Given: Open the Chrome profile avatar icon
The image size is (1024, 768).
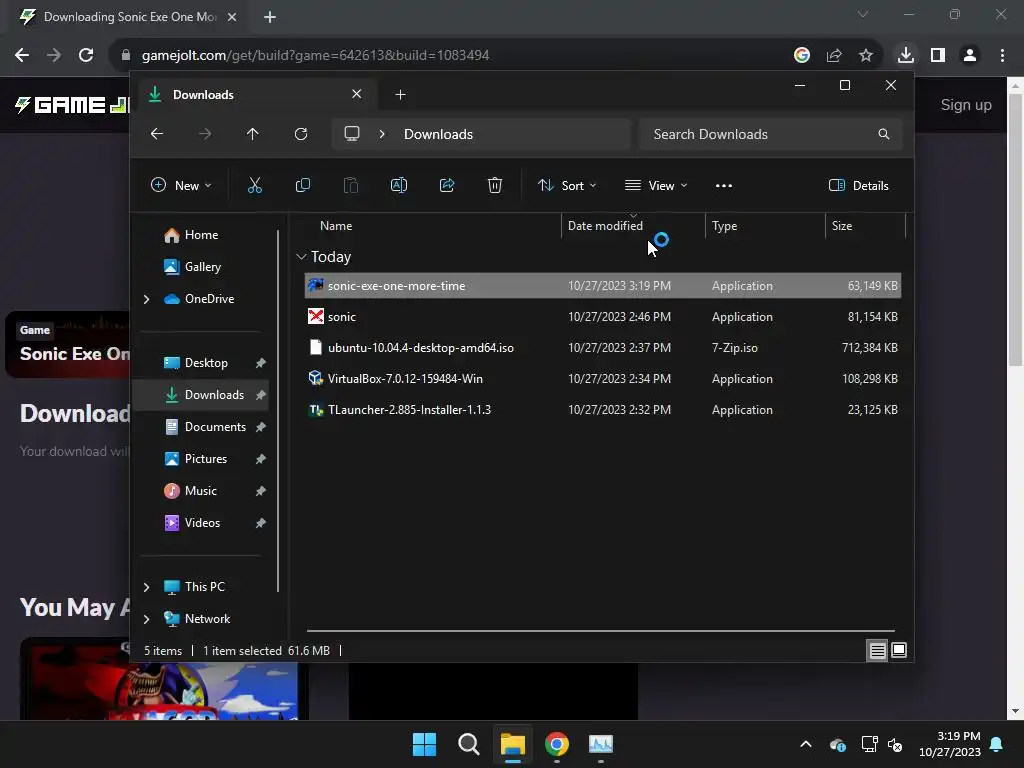Looking at the screenshot, I should pyautogui.click(x=970, y=55).
